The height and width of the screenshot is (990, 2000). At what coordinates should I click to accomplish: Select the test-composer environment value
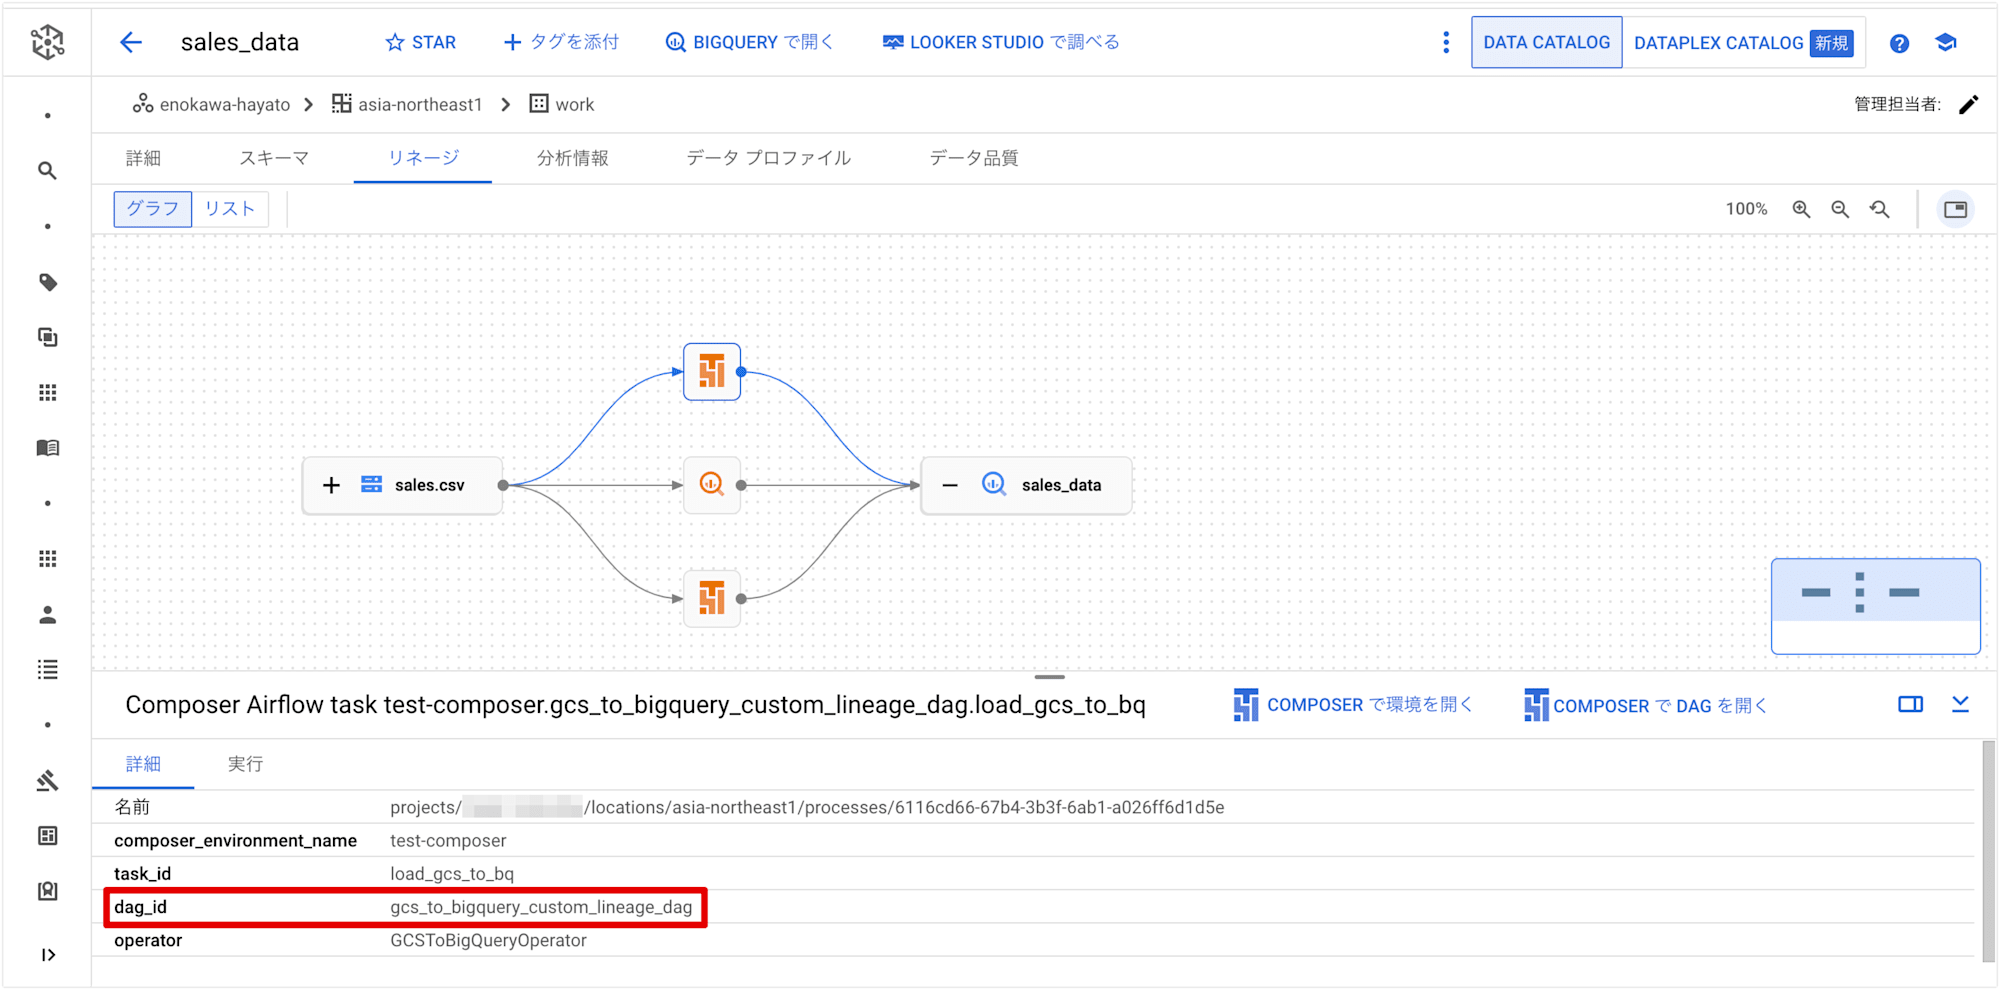[448, 841]
